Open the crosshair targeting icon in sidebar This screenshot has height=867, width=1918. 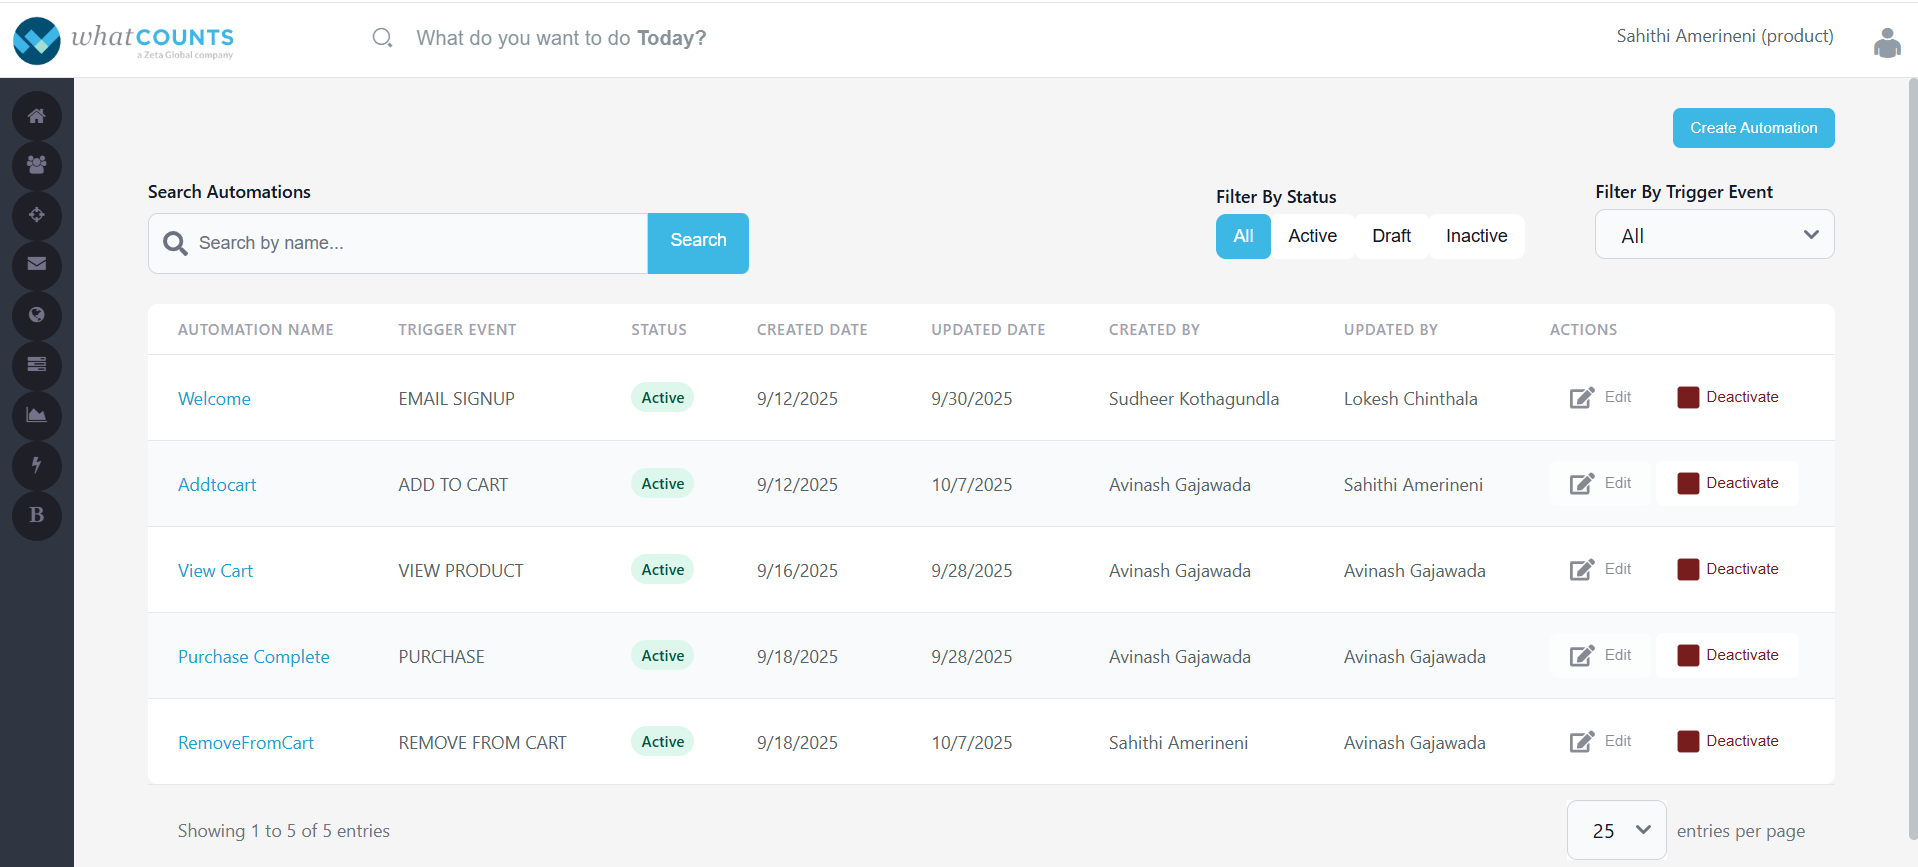tap(37, 215)
